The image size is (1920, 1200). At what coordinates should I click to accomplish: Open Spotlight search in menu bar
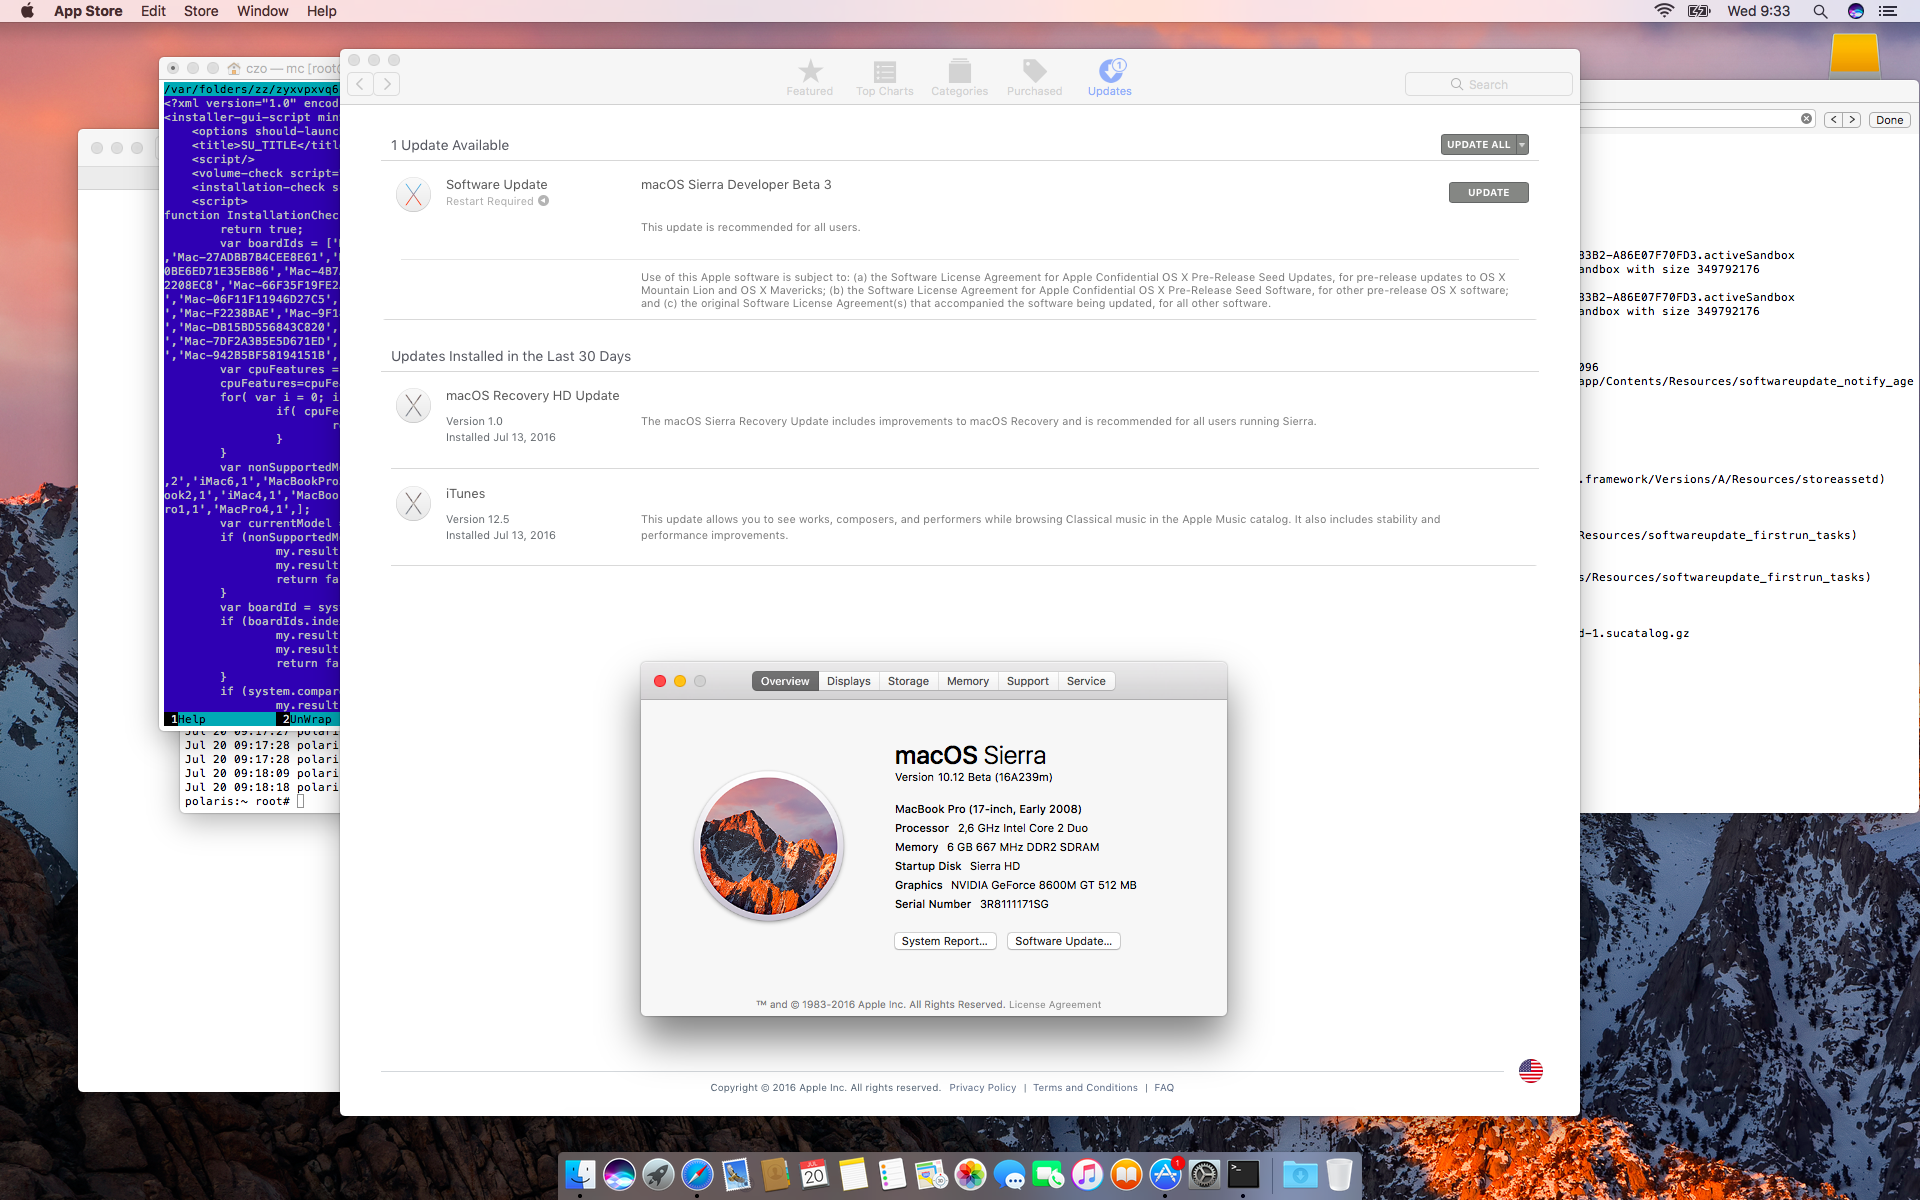click(1820, 11)
